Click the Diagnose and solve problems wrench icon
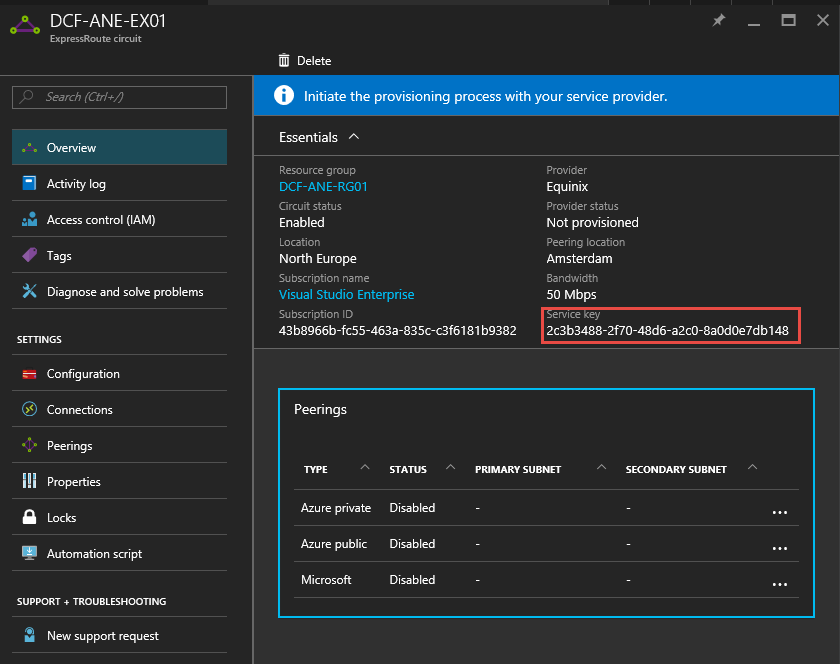Screen dimensions: 840x664 point(29,292)
